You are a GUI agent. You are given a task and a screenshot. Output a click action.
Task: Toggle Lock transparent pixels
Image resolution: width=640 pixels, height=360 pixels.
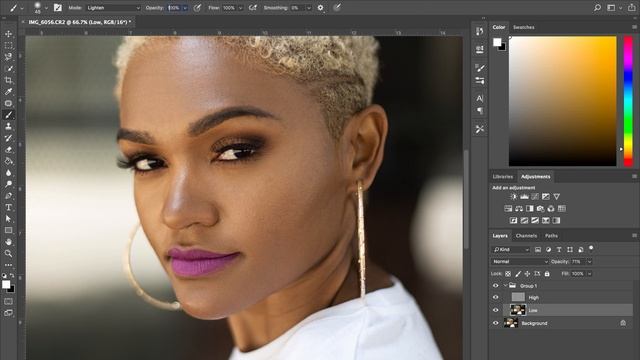click(x=508, y=274)
